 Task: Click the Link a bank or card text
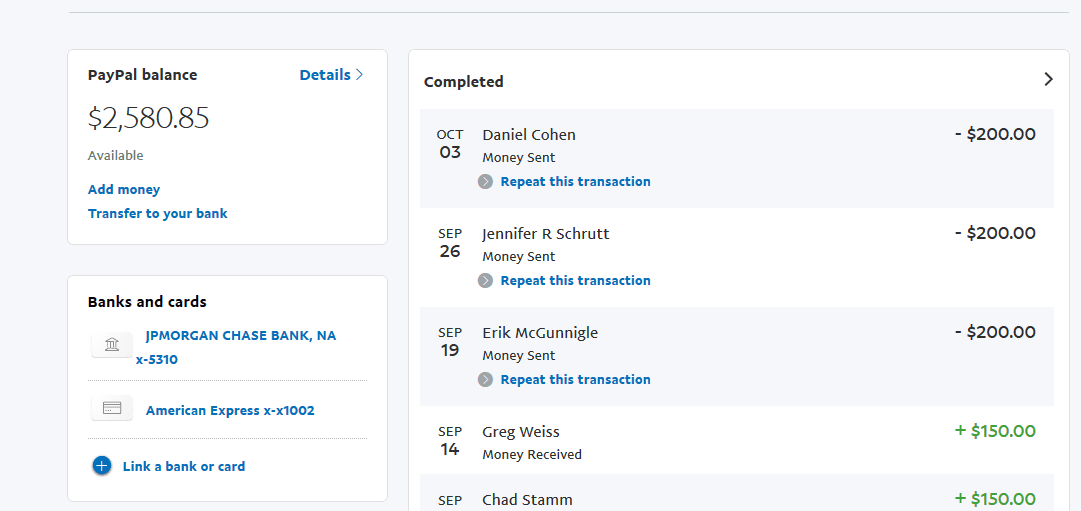184,467
